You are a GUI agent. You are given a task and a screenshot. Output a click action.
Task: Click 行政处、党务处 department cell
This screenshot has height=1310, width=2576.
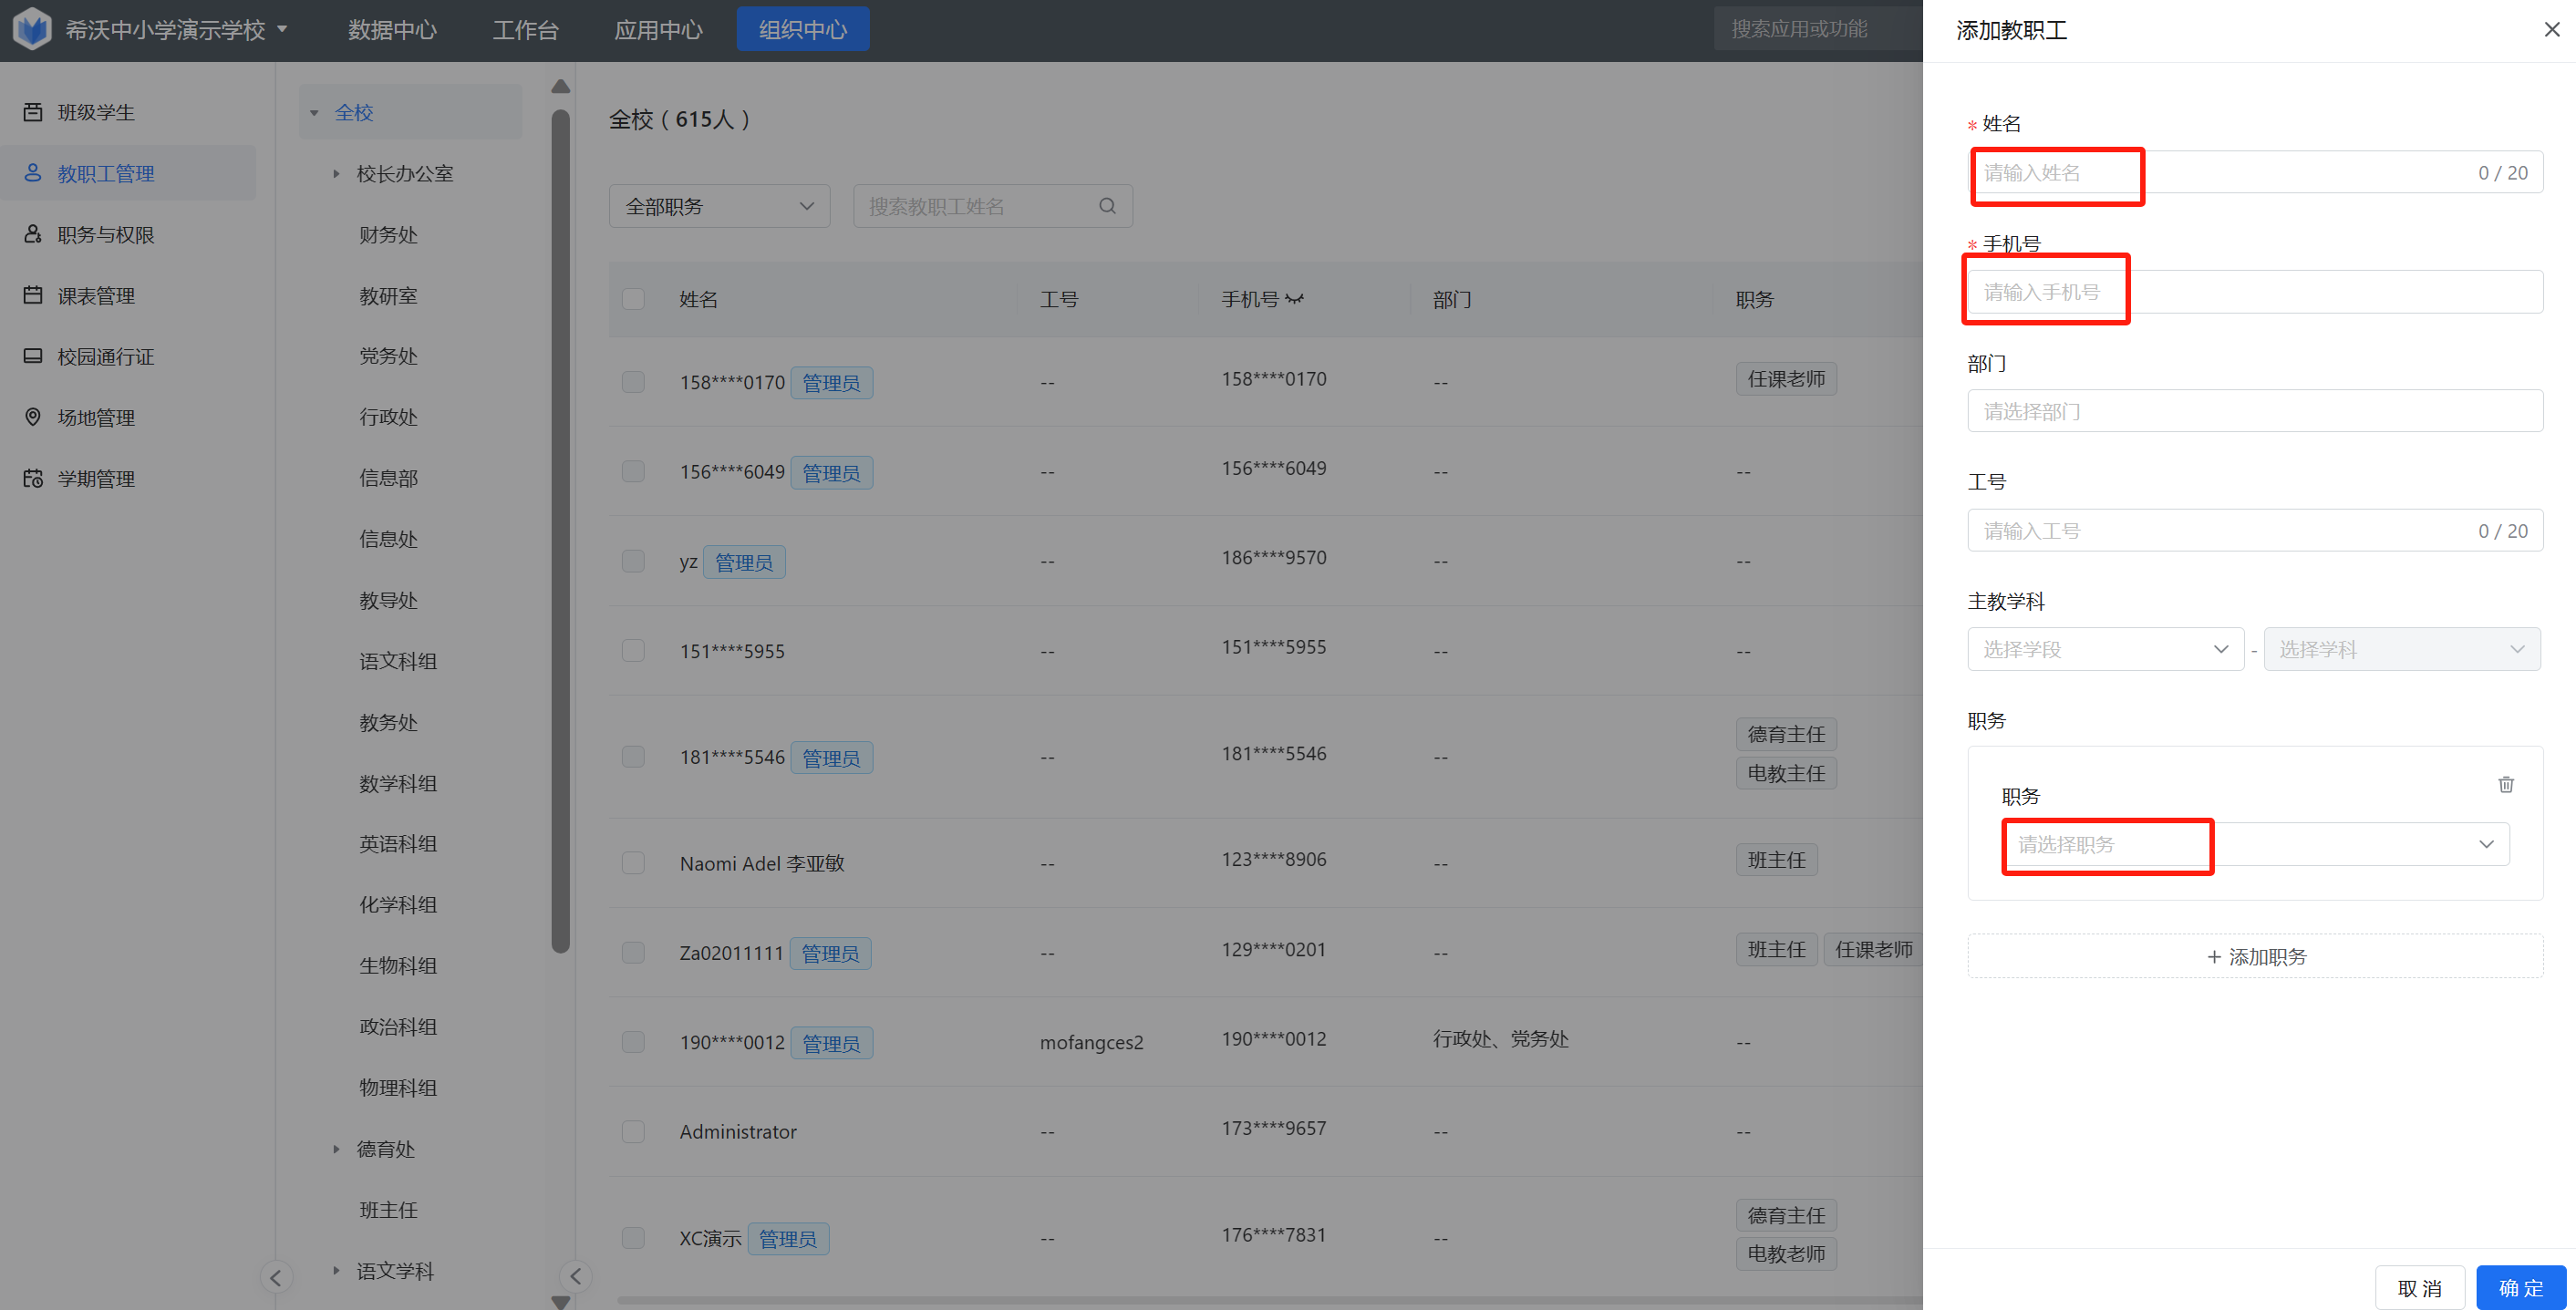click(1500, 1038)
